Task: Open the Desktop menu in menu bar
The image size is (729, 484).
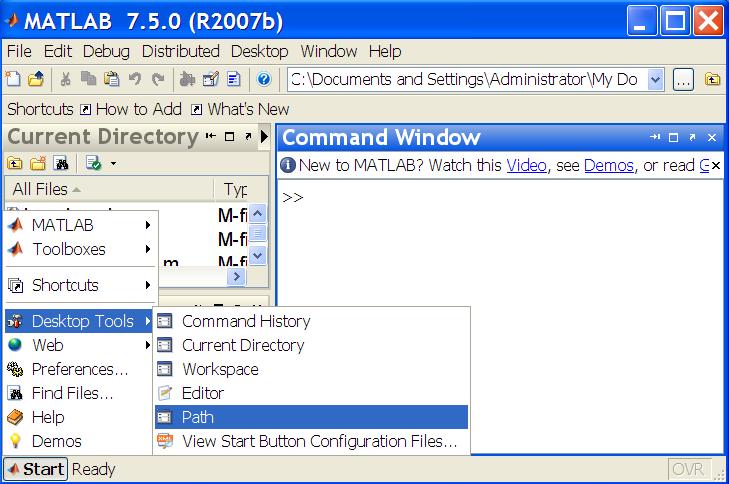Action: (x=259, y=51)
